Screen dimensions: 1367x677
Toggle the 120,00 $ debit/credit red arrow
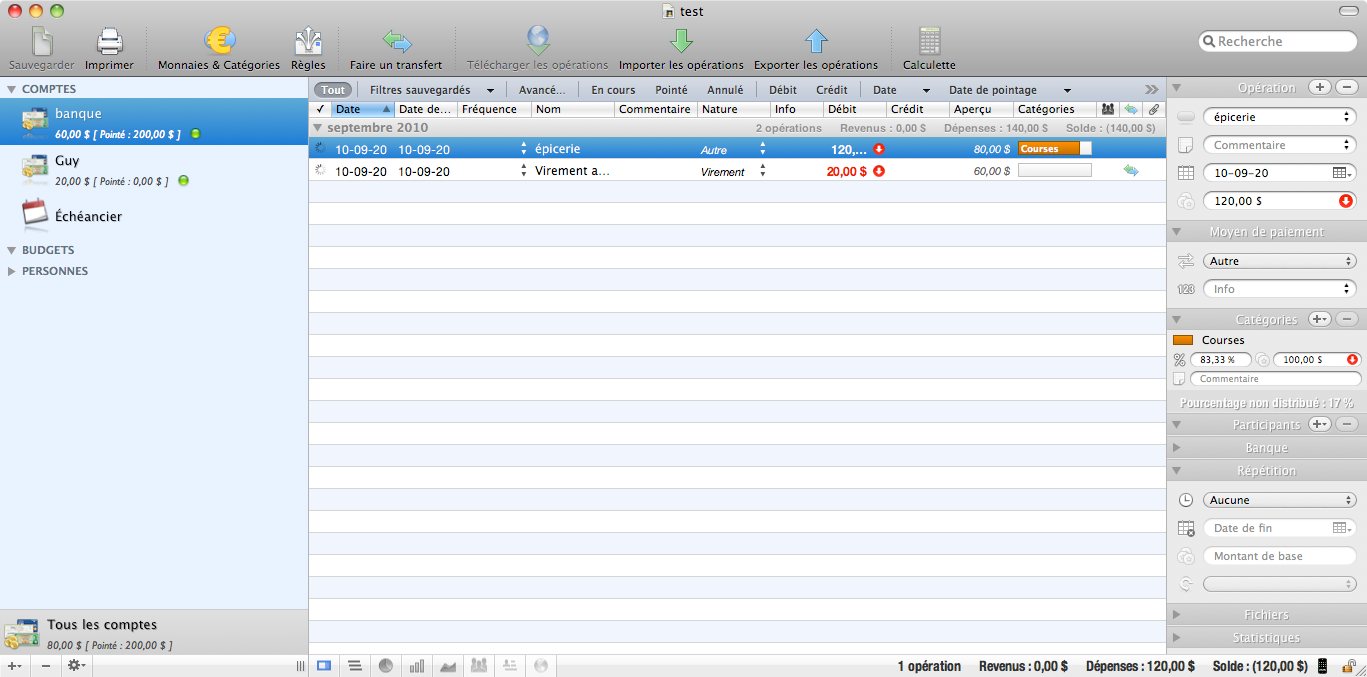pyautogui.click(x=1346, y=201)
